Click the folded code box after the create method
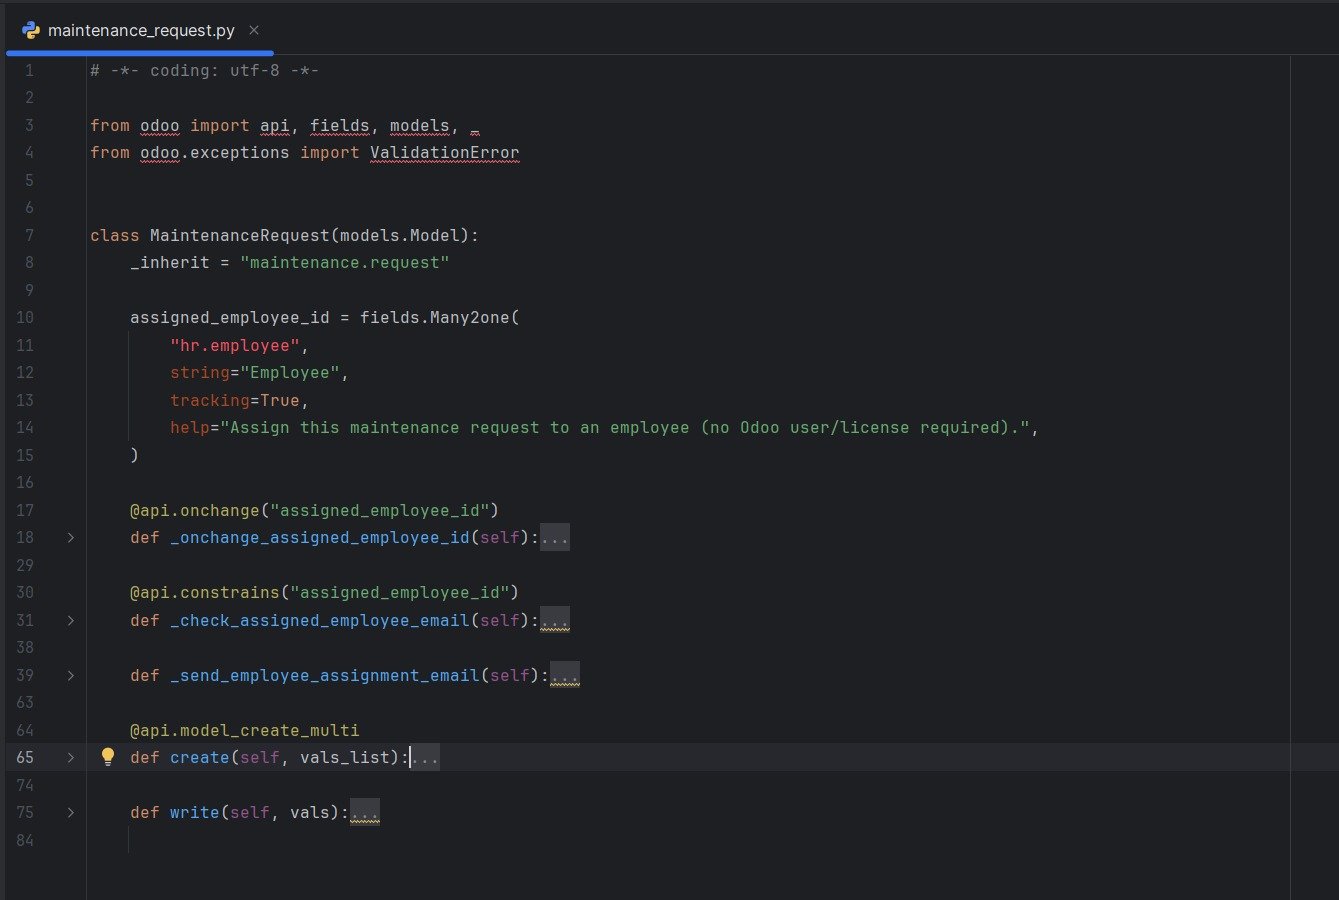 (x=425, y=757)
